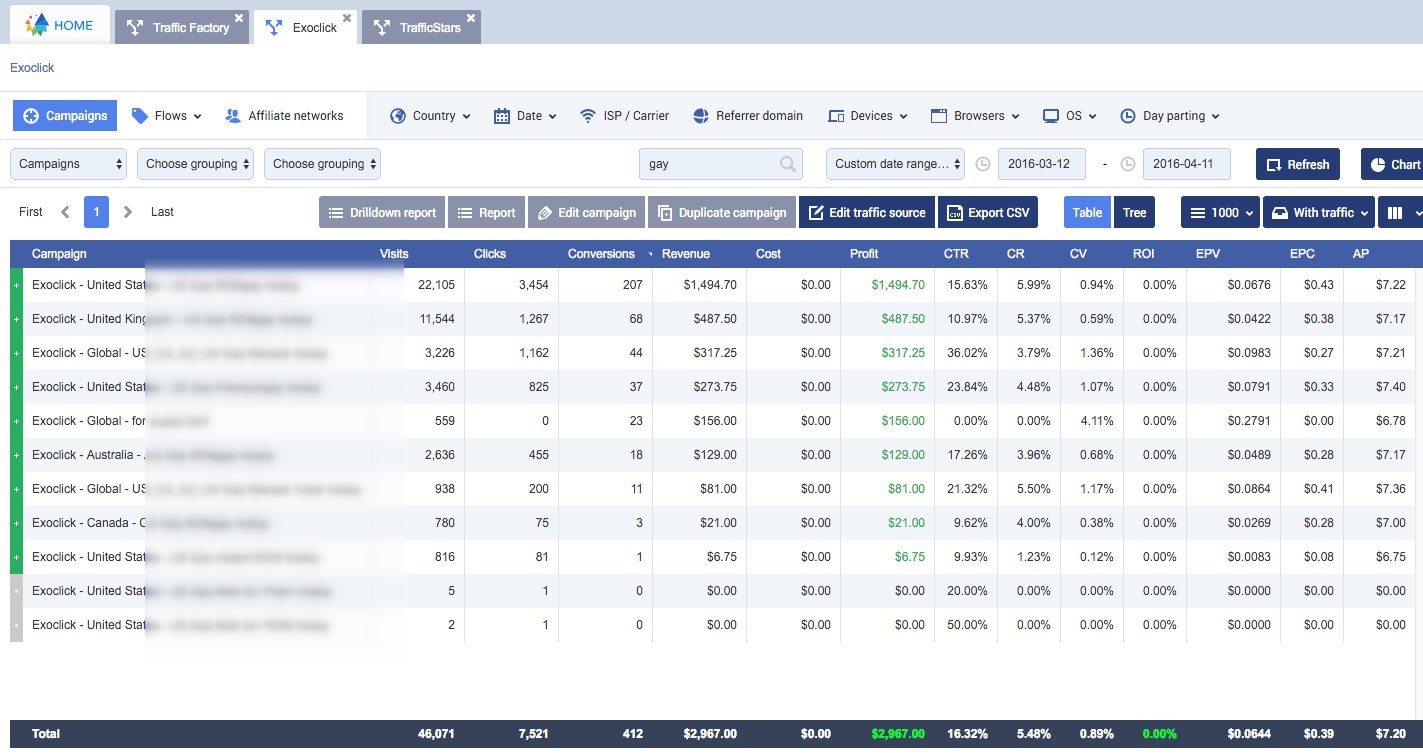This screenshot has width=1423, height=756.
Task: Click the next page arrow
Action: (127, 212)
